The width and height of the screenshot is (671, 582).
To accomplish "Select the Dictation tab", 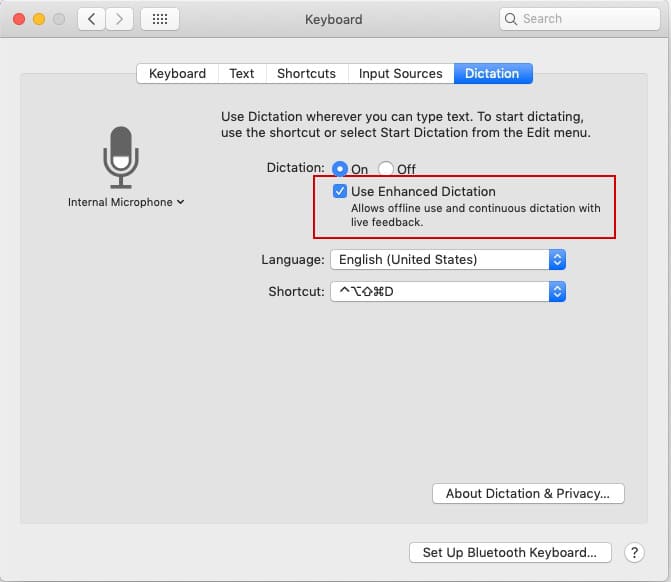I will coord(492,74).
